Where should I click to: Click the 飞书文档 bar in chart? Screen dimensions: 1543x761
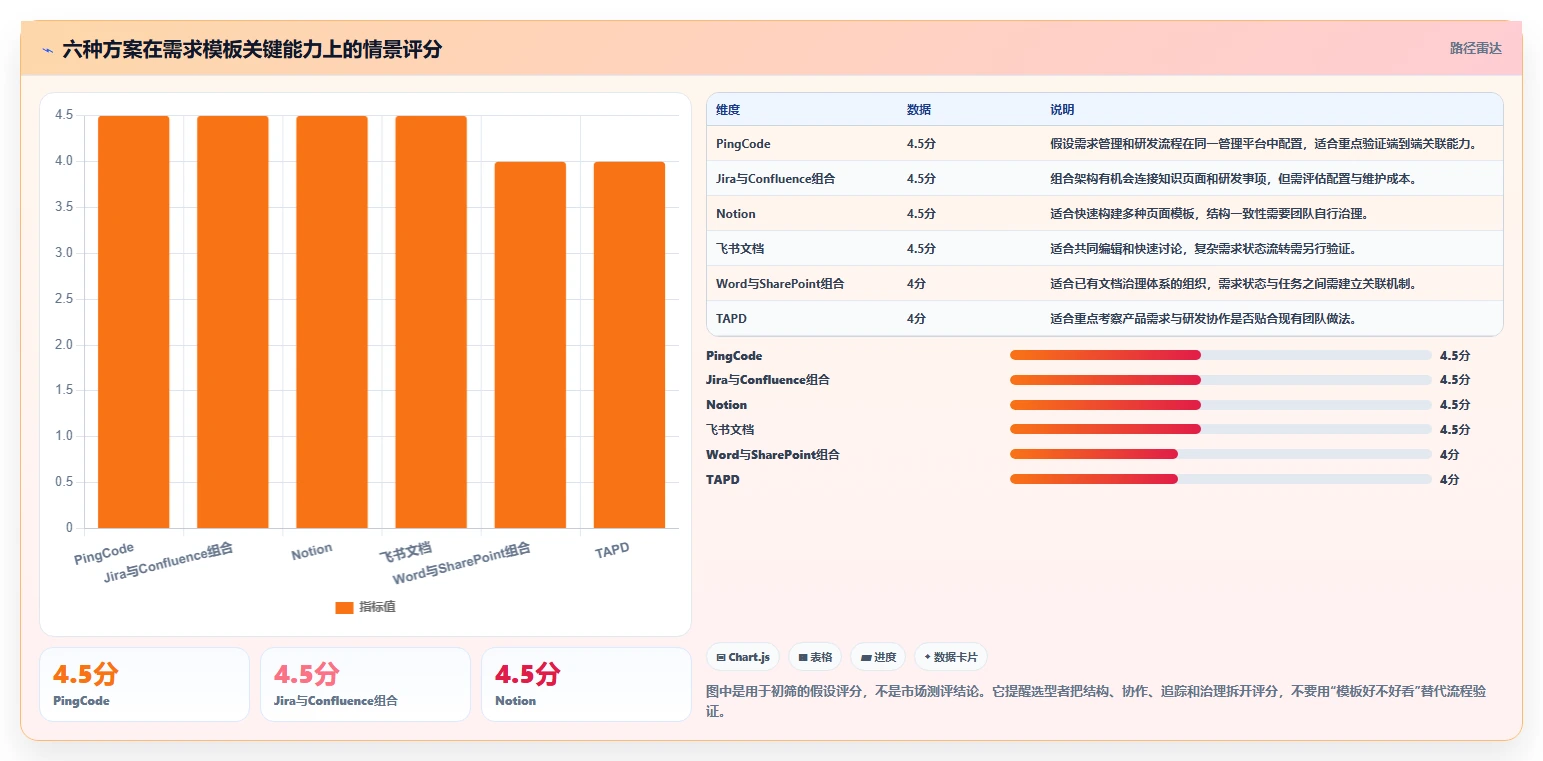431,322
